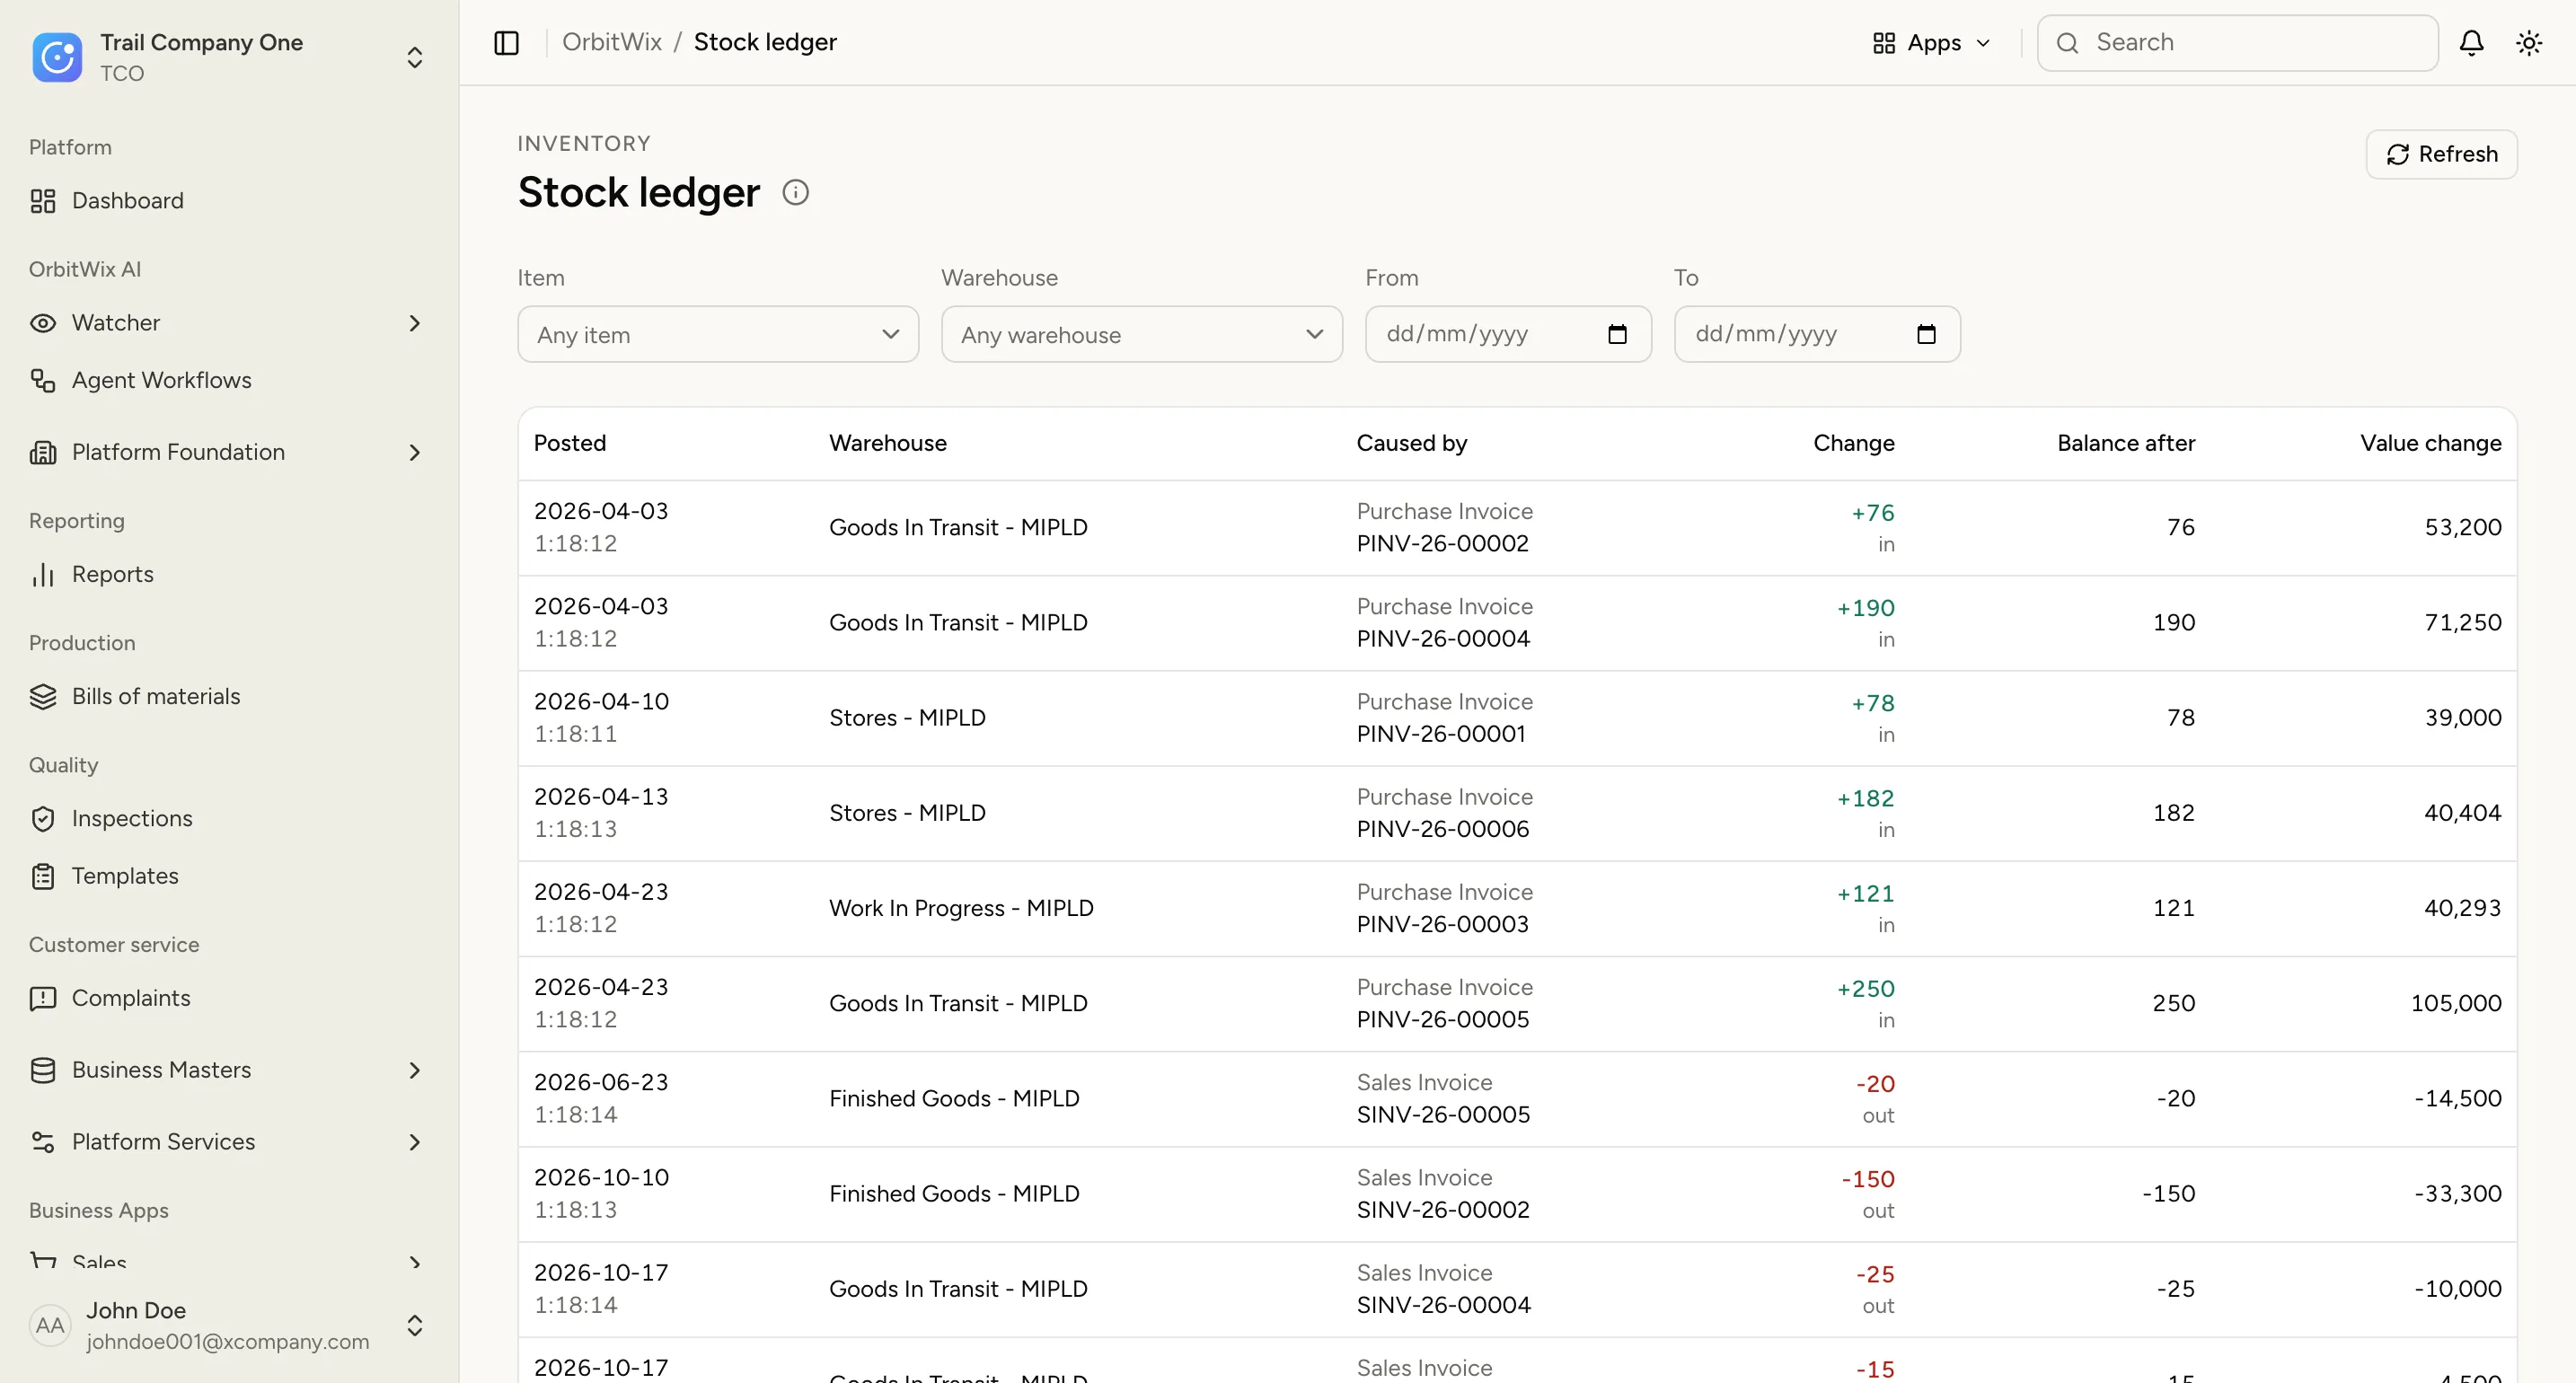The width and height of the screenshot is (2576, 1383).
Task: Click the Templates clipboard icon
Action: [43, 876]
